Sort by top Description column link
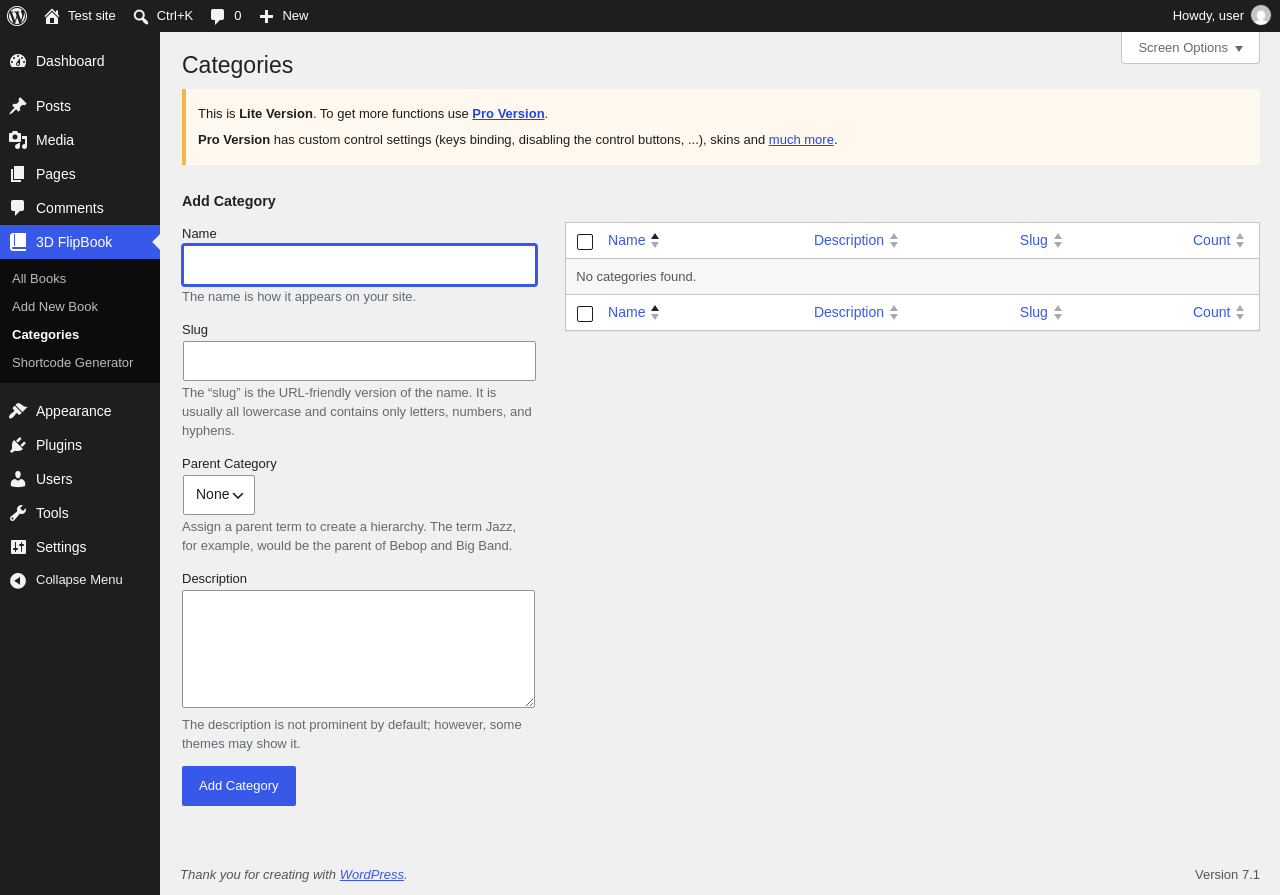 point(849,240)
